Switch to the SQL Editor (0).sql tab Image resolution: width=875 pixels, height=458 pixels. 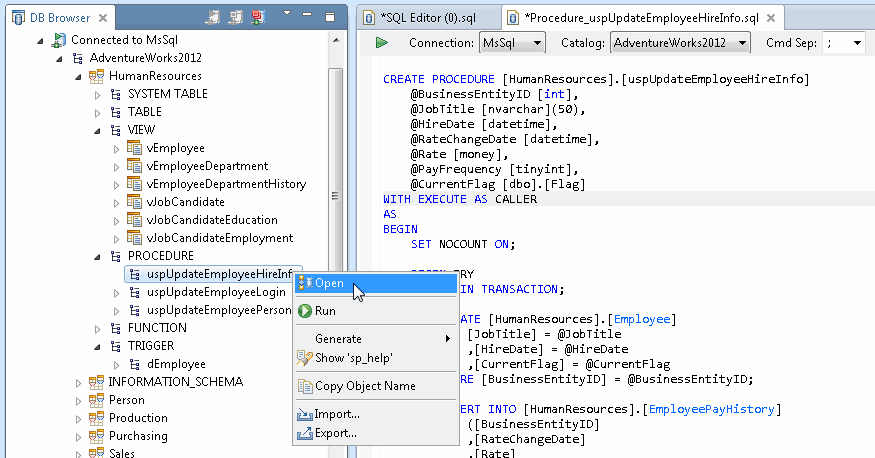tap(430, 17)
